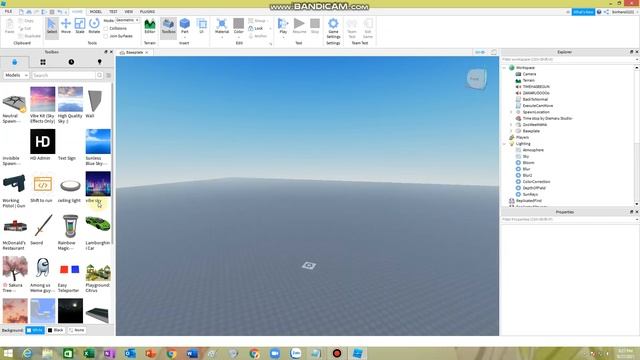Click the view orientation cube in viewport

[x=476, y=79]
